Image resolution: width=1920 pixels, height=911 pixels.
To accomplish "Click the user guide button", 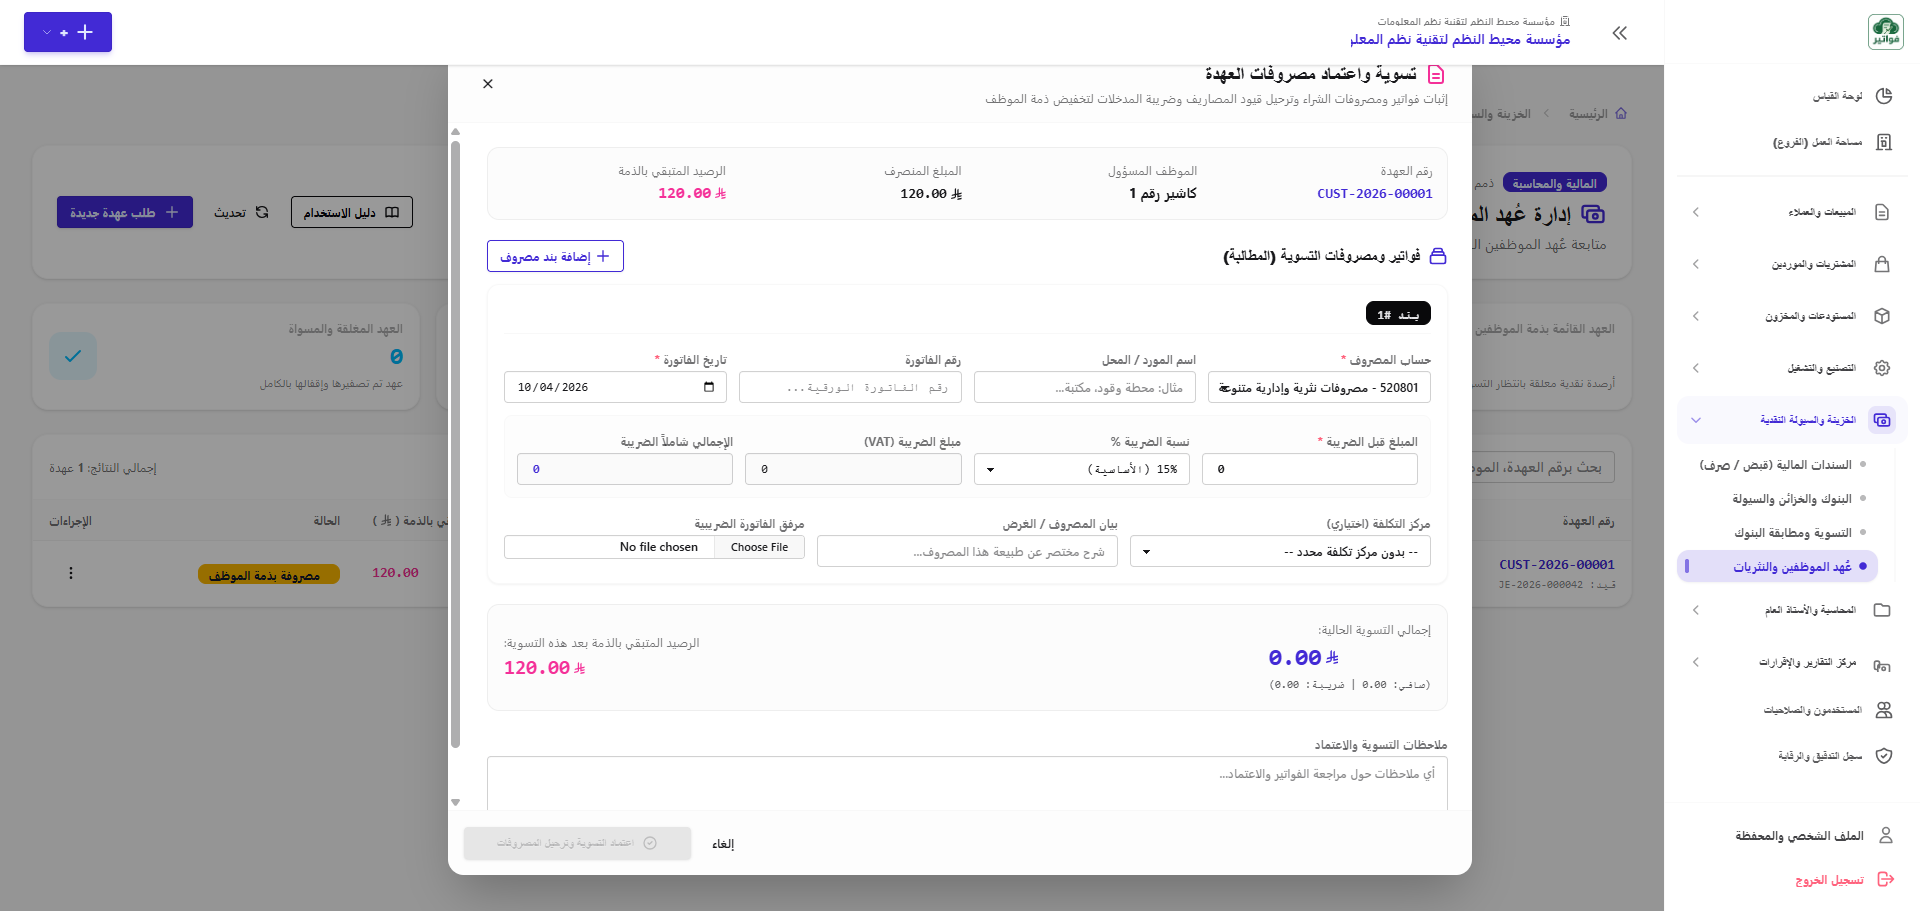I will point(352,212).
